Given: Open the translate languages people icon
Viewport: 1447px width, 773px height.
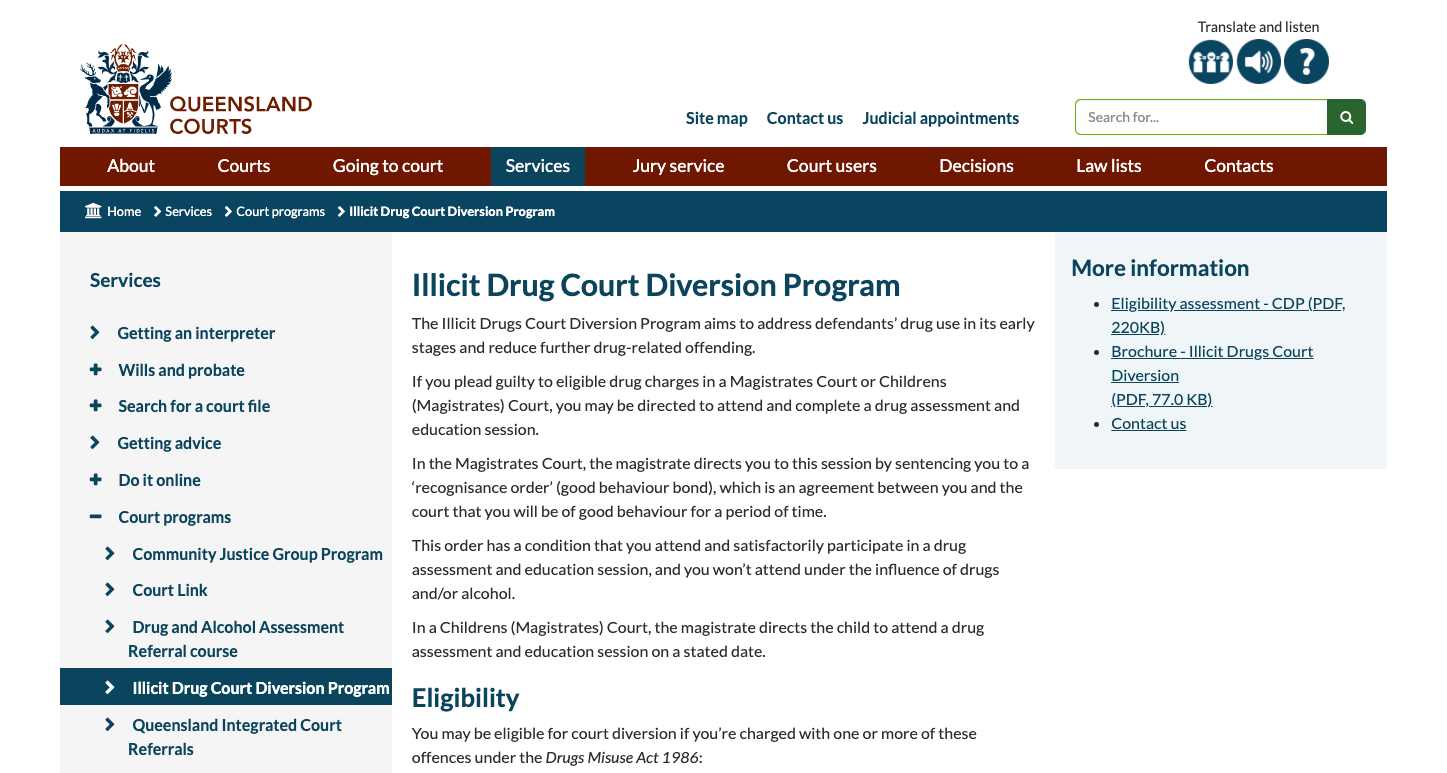Looking at the screenshot, I should coord(1210,62).
